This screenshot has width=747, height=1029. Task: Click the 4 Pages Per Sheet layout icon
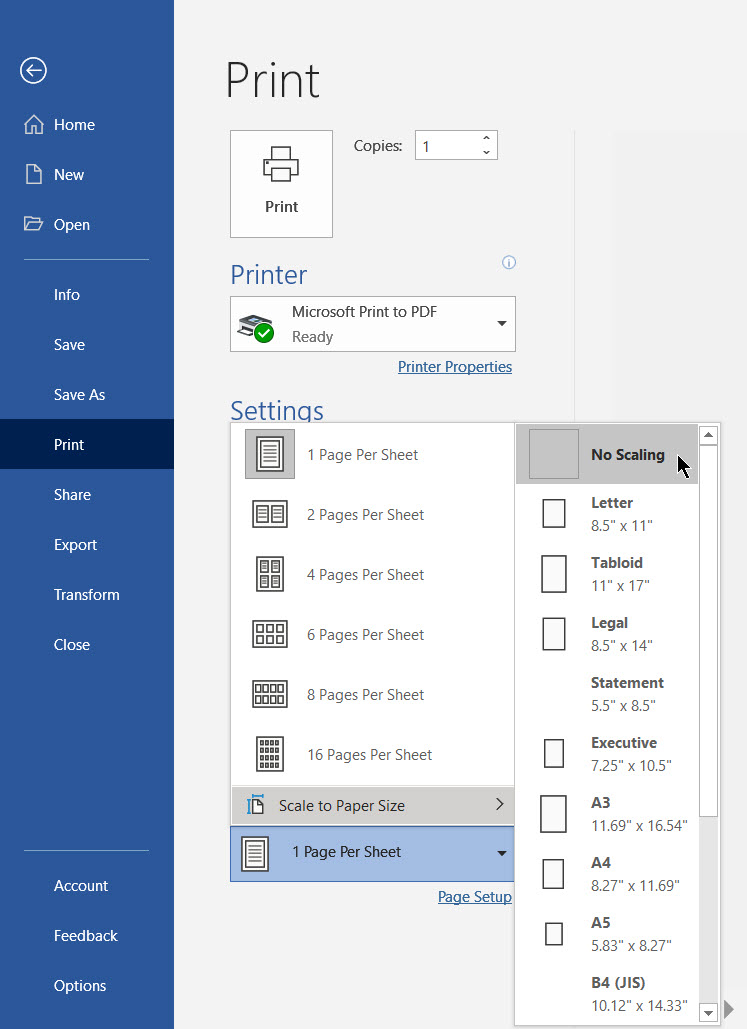pos(270,574)
